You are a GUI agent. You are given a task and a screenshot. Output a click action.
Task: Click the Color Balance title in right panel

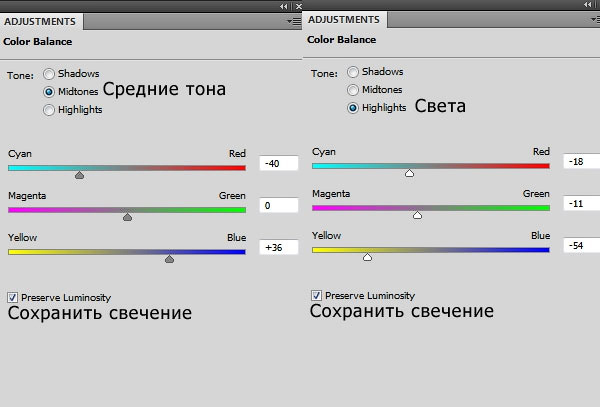(x=341, y=39)
